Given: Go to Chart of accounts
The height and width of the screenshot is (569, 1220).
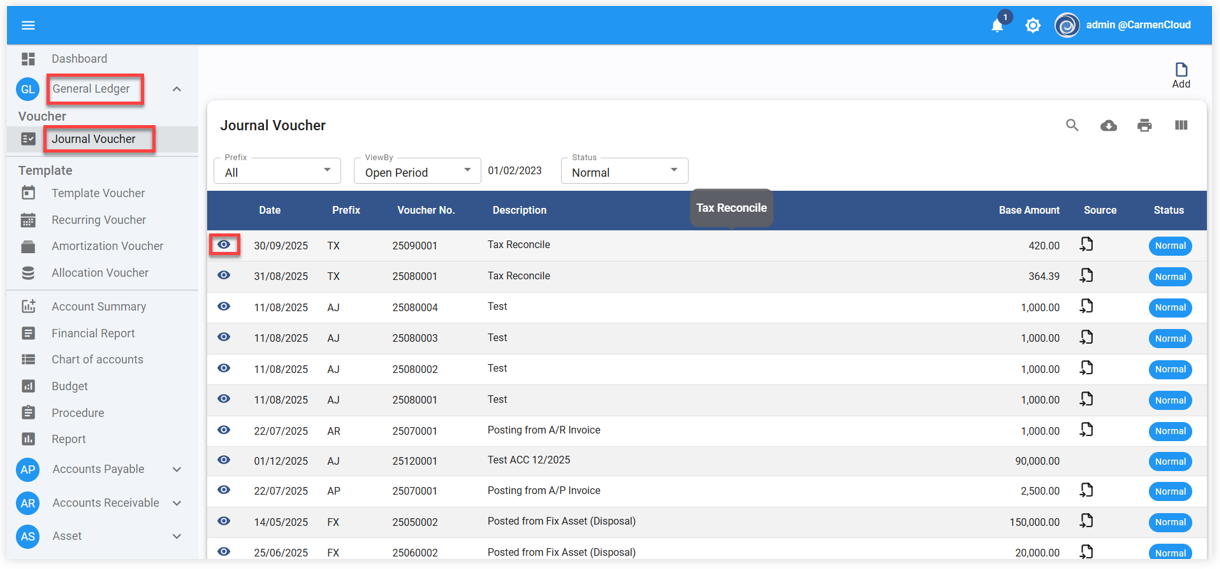Looking at the screenshot, I should coord(97,360).
